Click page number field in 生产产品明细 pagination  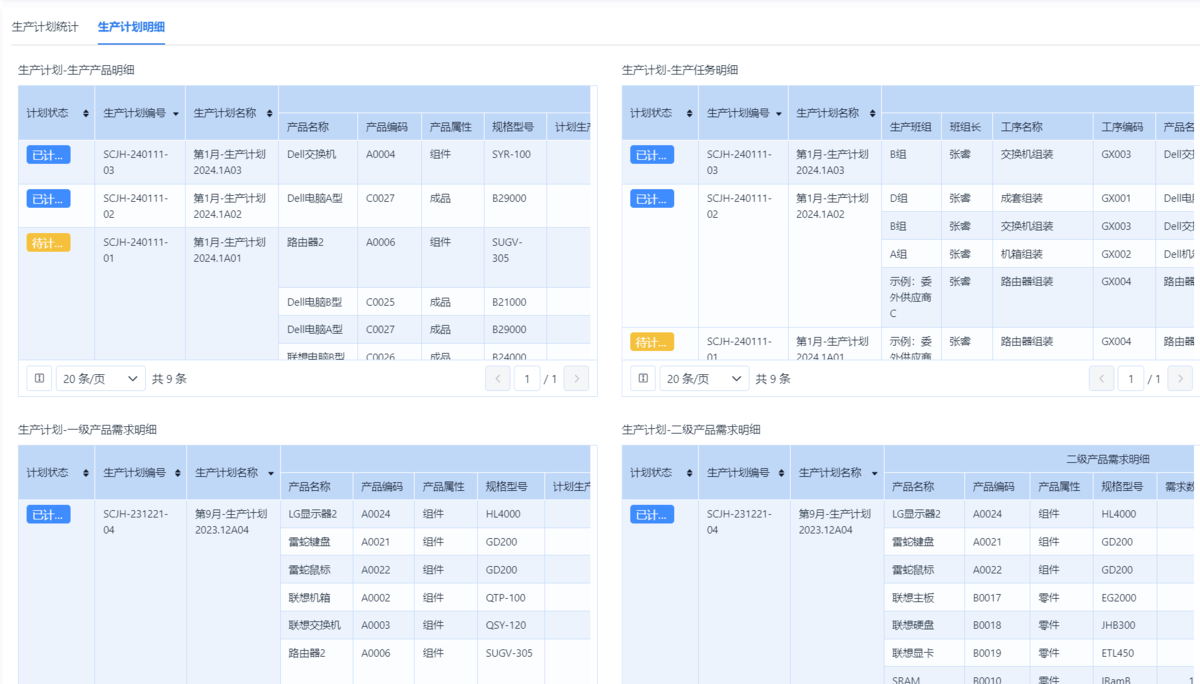(527, 379)
